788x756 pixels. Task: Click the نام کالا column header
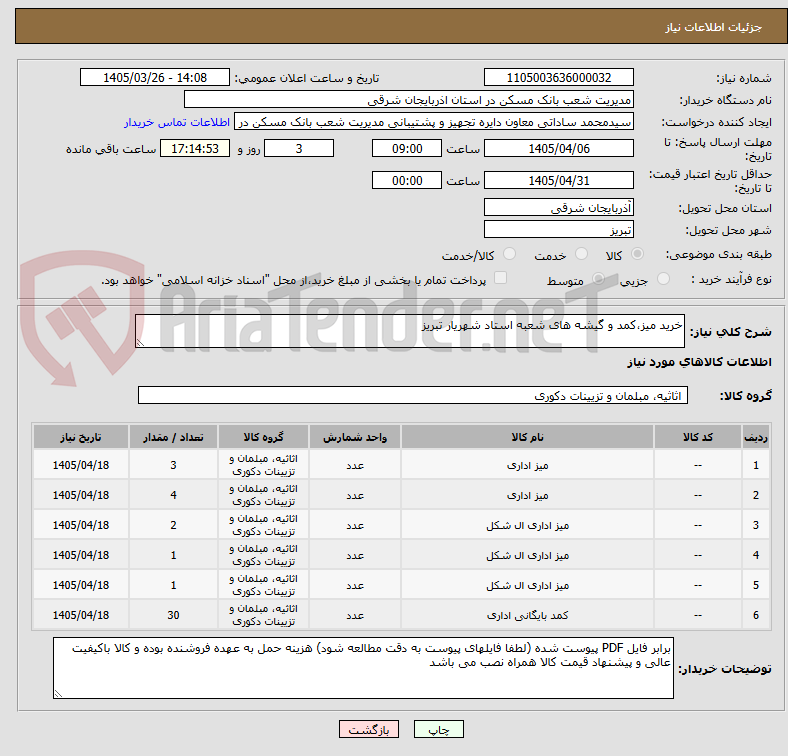(x=527, y=437)
